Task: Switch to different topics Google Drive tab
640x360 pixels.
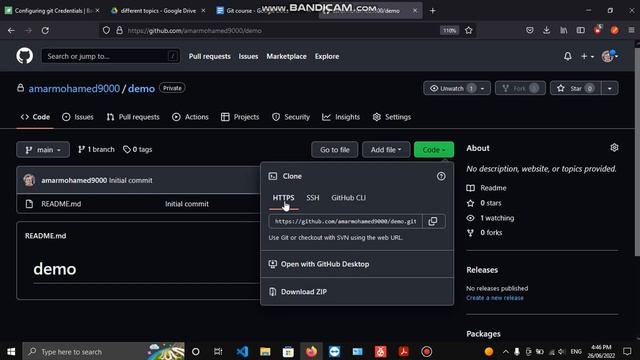Action: (x=158, y=11)
